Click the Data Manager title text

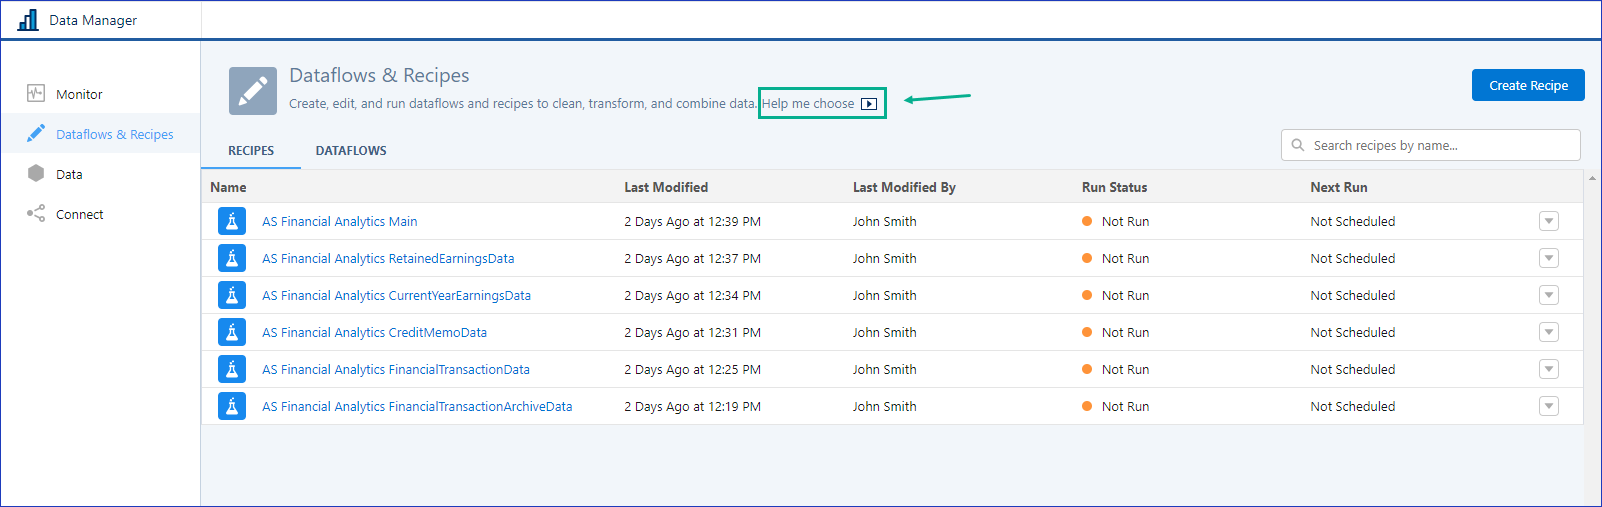click(x=93, y=20)
